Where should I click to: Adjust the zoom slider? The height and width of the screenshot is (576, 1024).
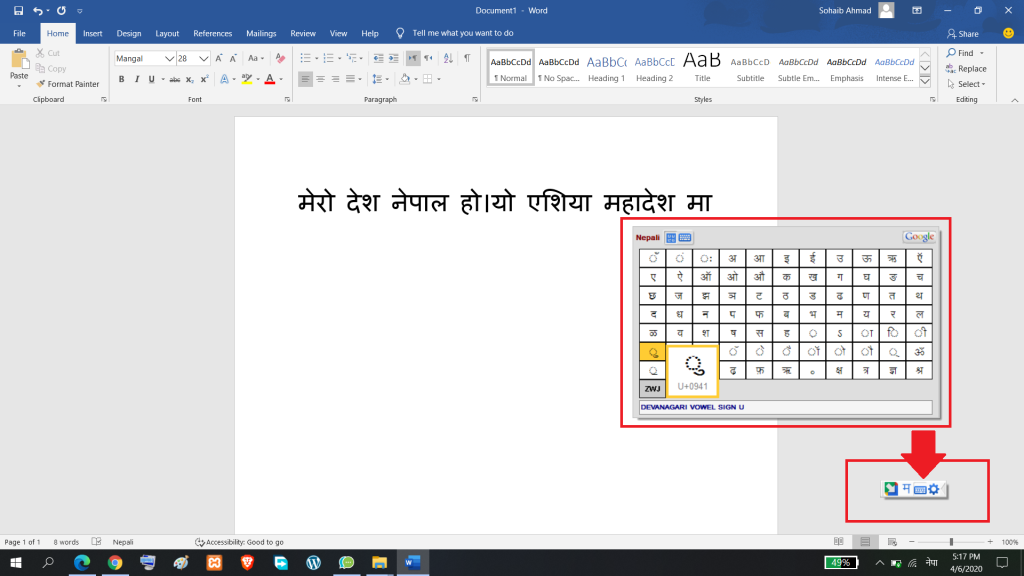951,542
